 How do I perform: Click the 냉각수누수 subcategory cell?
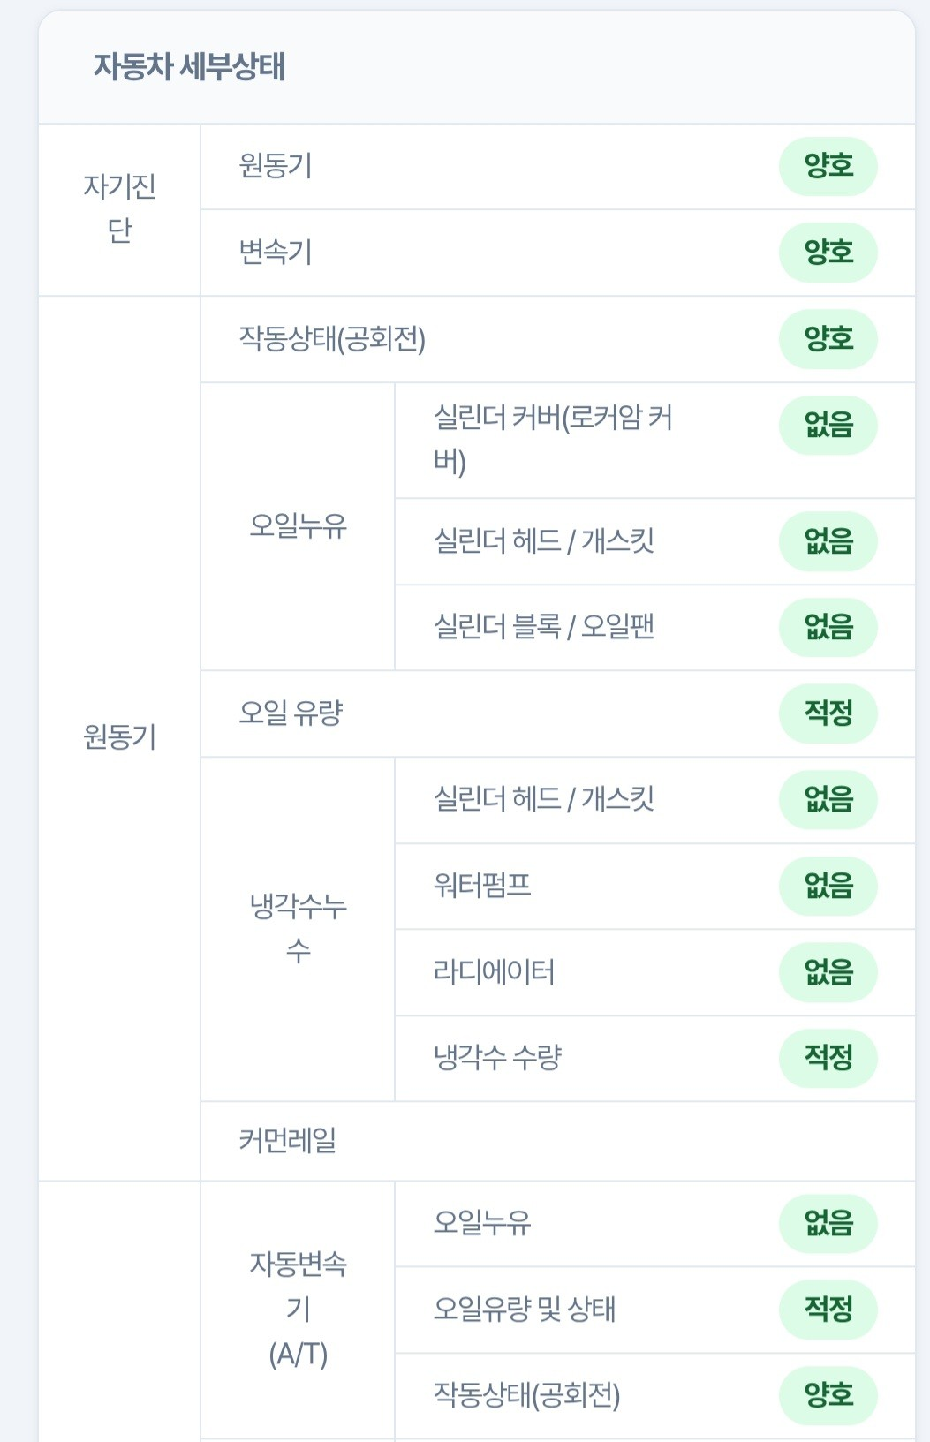pyautogui.click(x=298, y=929)
